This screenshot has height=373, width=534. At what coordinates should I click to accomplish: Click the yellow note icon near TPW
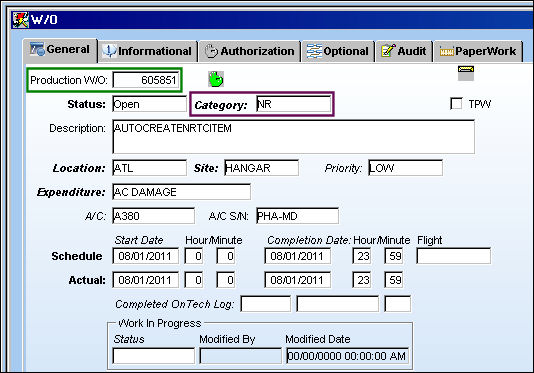pyautogui.click(x=466, y=73)
